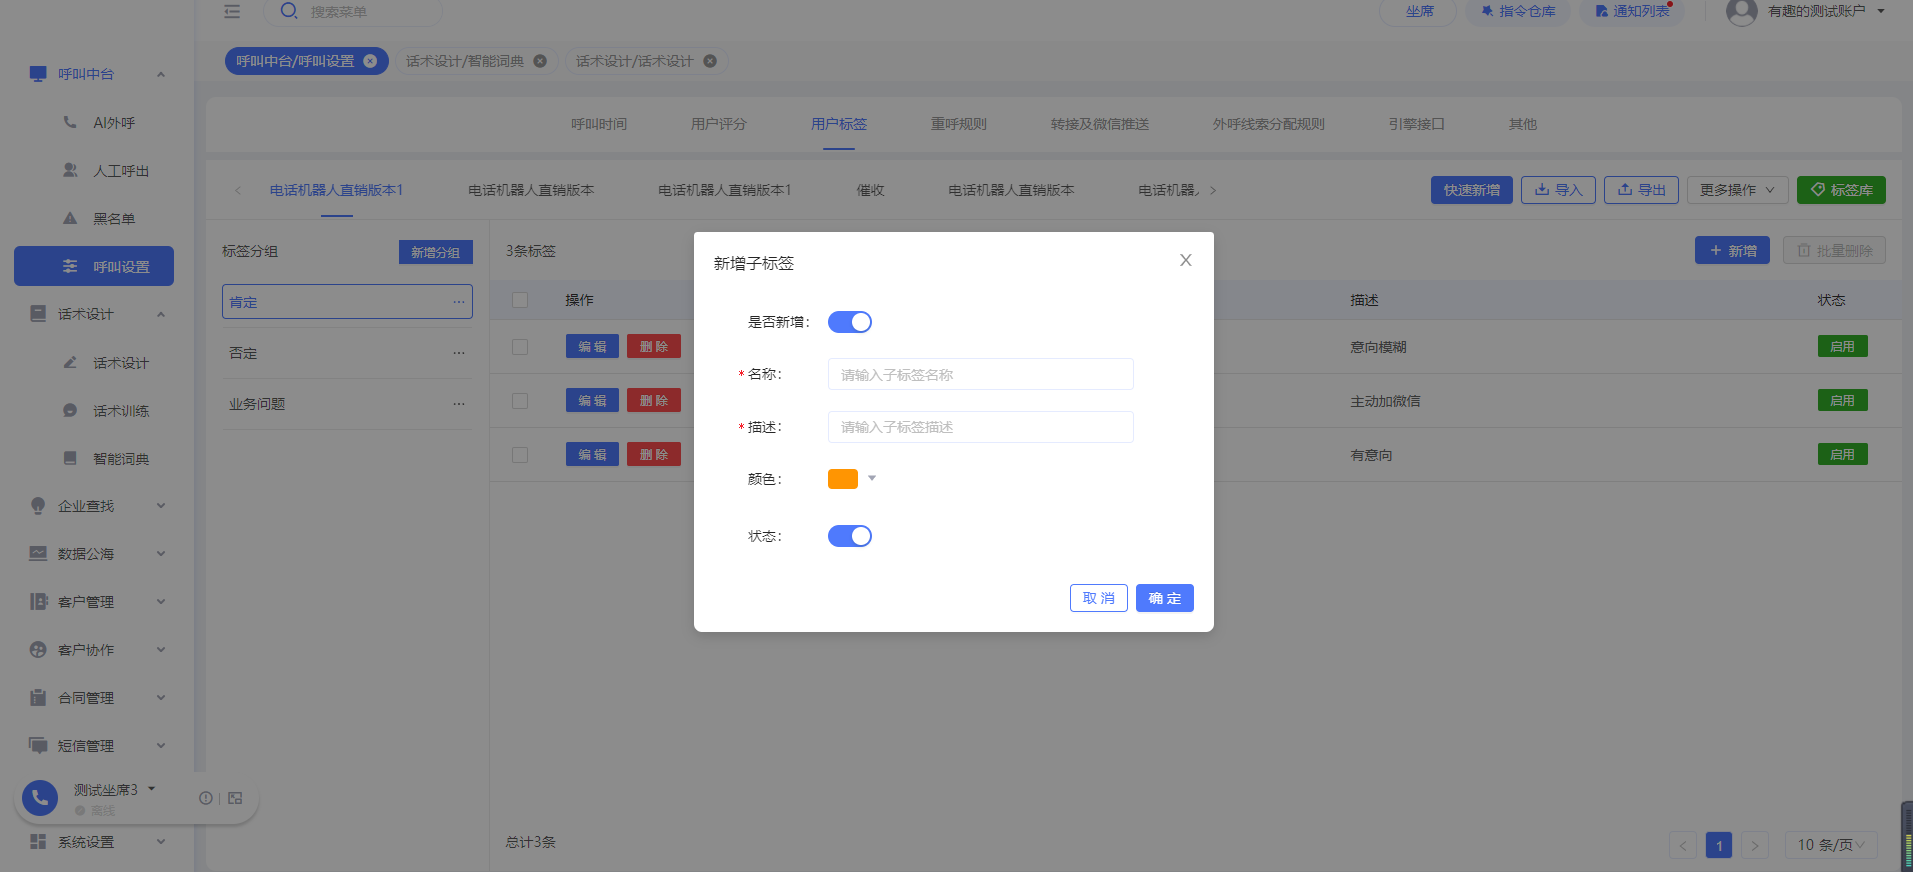1913x872 pixels.
Task: Open the 更多操作 dropdown
Action: [x=1737, y=190]
